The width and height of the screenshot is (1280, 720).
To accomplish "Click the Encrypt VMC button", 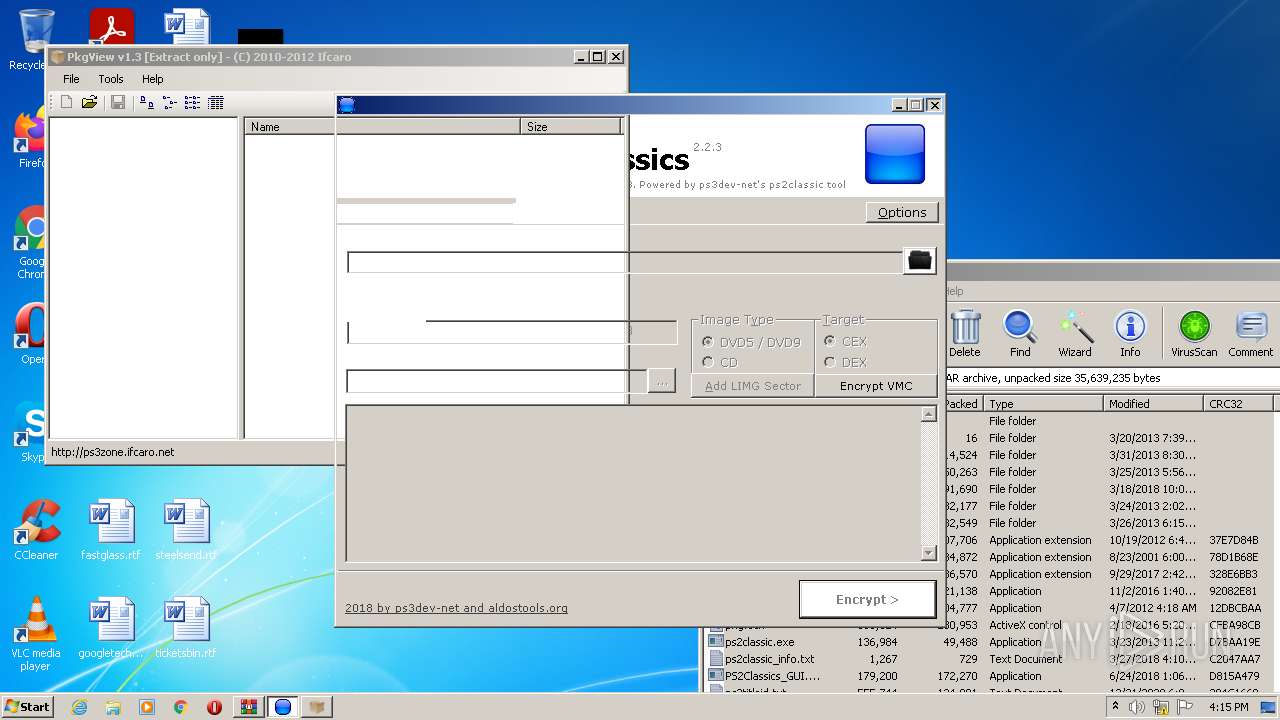I will pos(876,386).
